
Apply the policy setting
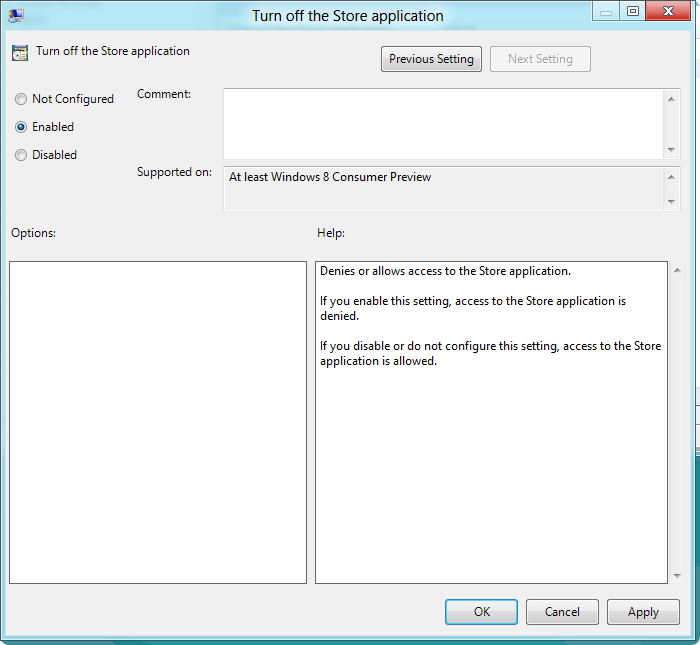point(643,612)
